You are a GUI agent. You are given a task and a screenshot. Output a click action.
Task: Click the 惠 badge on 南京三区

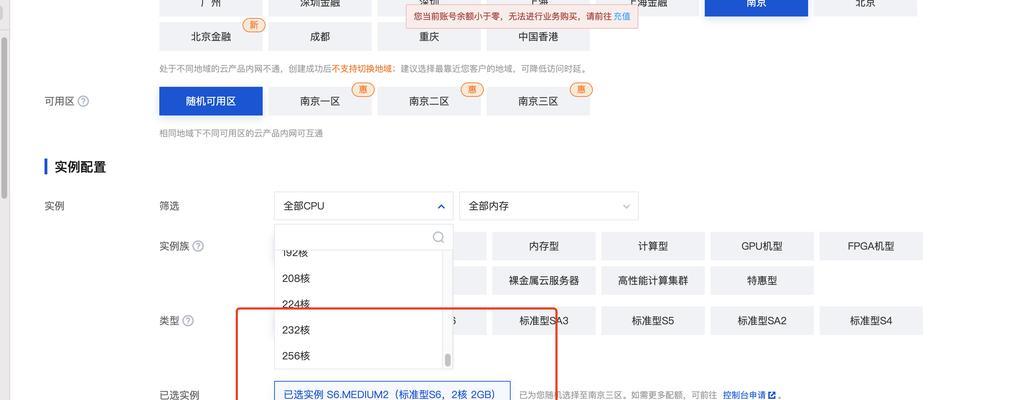point(580,89)
